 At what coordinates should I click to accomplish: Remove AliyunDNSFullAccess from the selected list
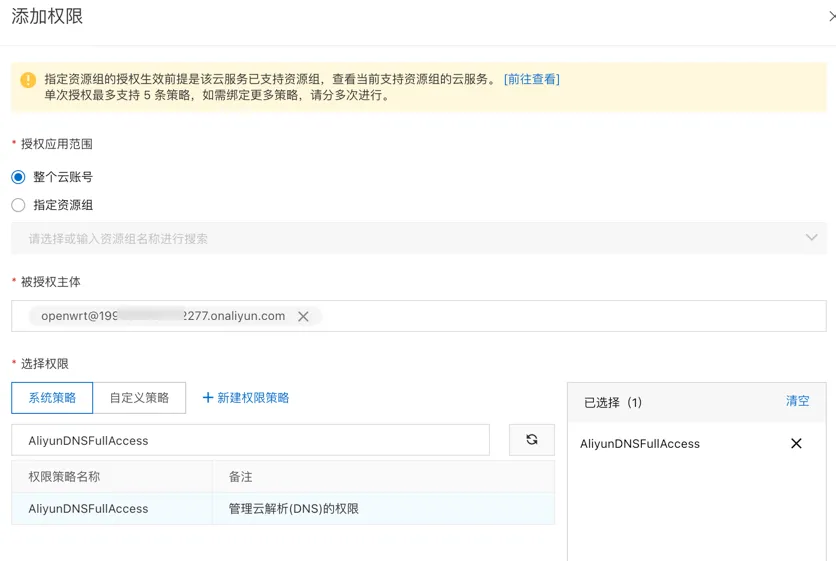796,443
